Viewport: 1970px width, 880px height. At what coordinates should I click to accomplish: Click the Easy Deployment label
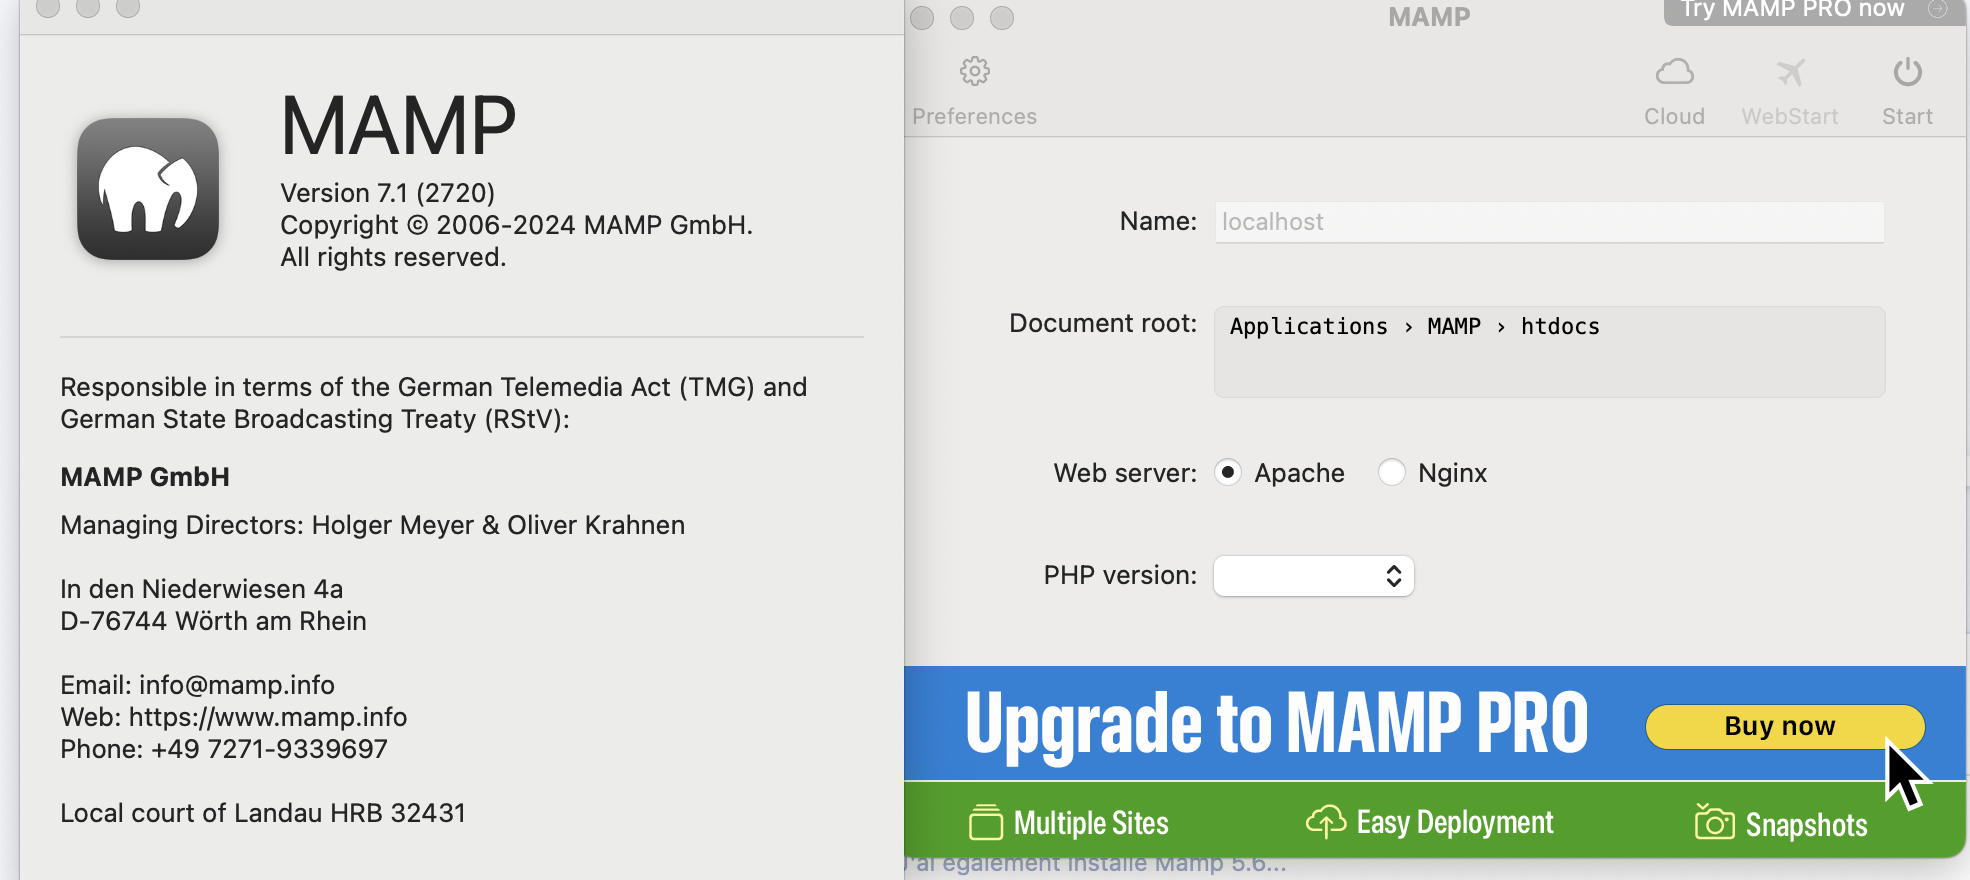point(1455,823)
